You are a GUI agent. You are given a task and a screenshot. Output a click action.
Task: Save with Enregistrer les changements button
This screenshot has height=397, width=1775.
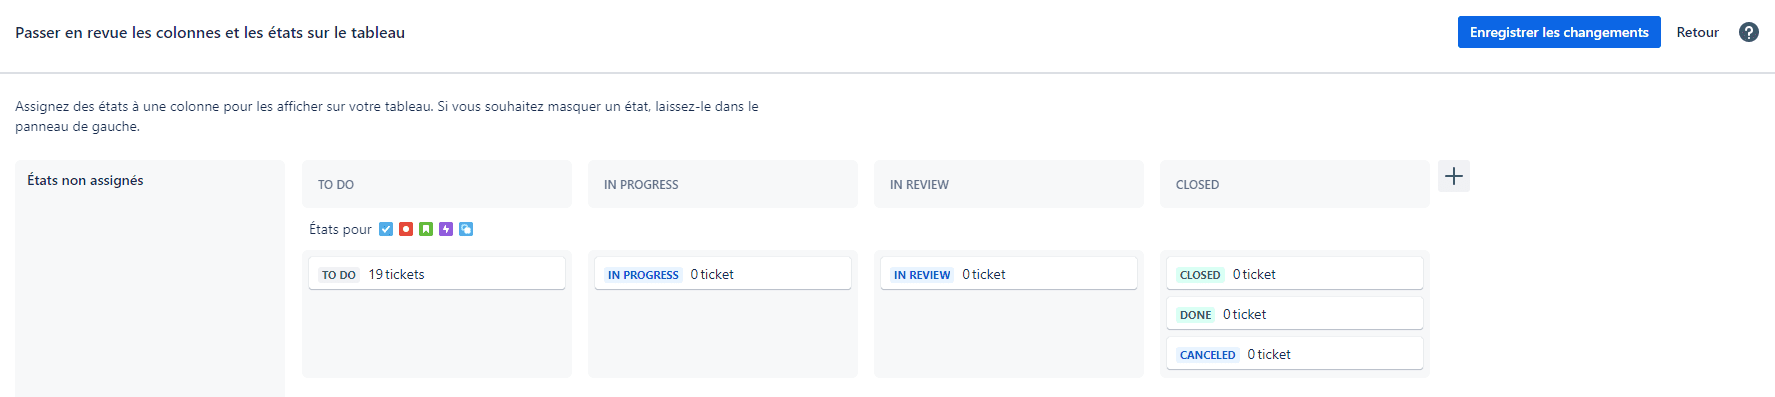(1559, 32)
